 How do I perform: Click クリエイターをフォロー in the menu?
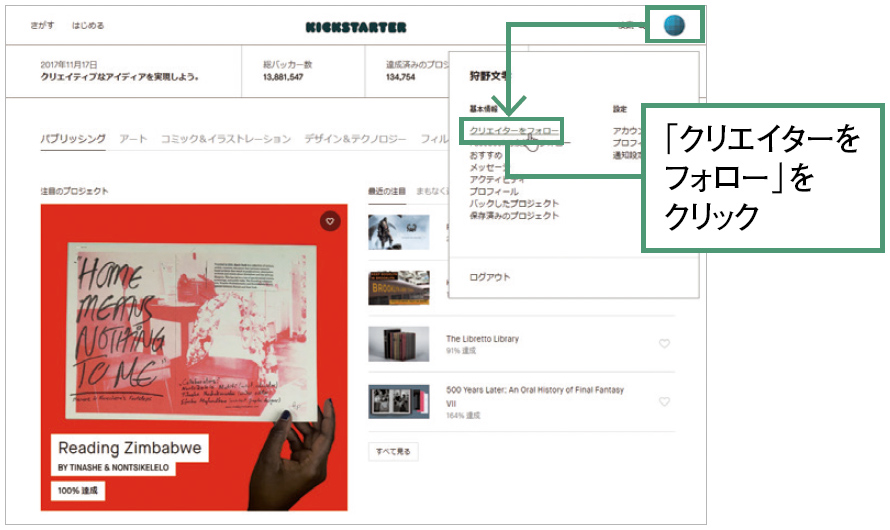point(514,131)
